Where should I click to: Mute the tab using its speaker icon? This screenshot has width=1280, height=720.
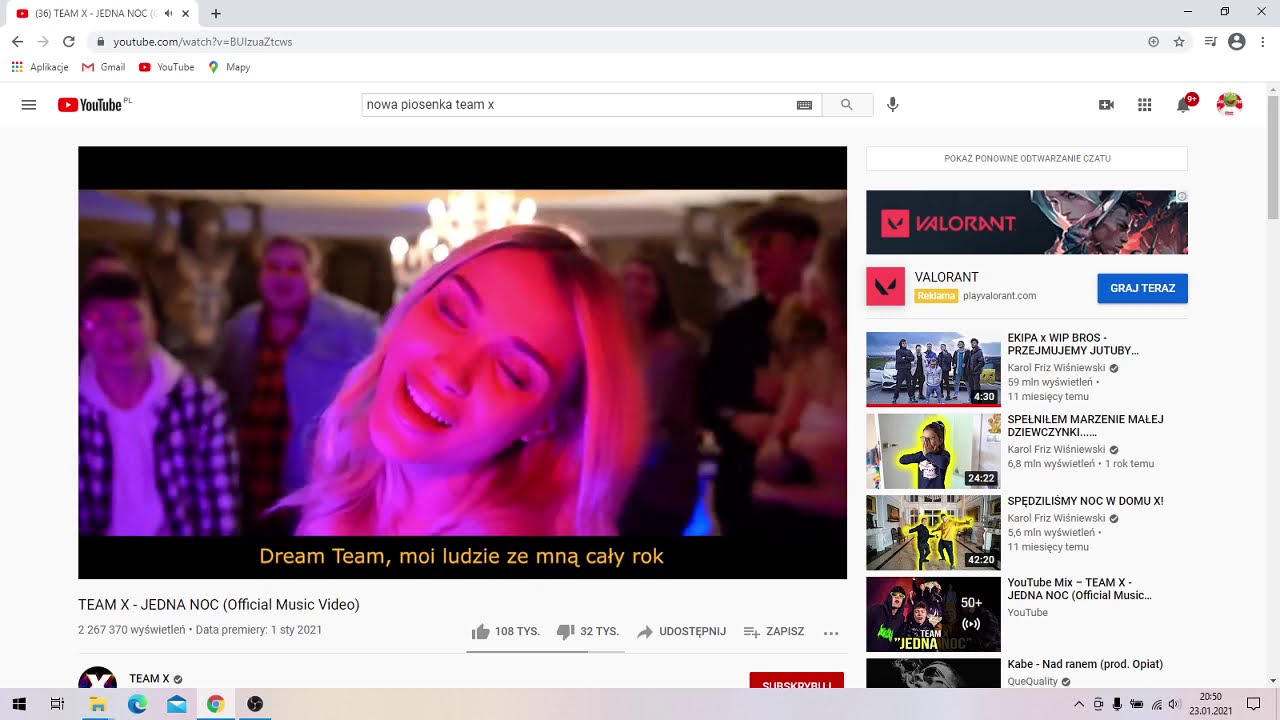[168, 14]
